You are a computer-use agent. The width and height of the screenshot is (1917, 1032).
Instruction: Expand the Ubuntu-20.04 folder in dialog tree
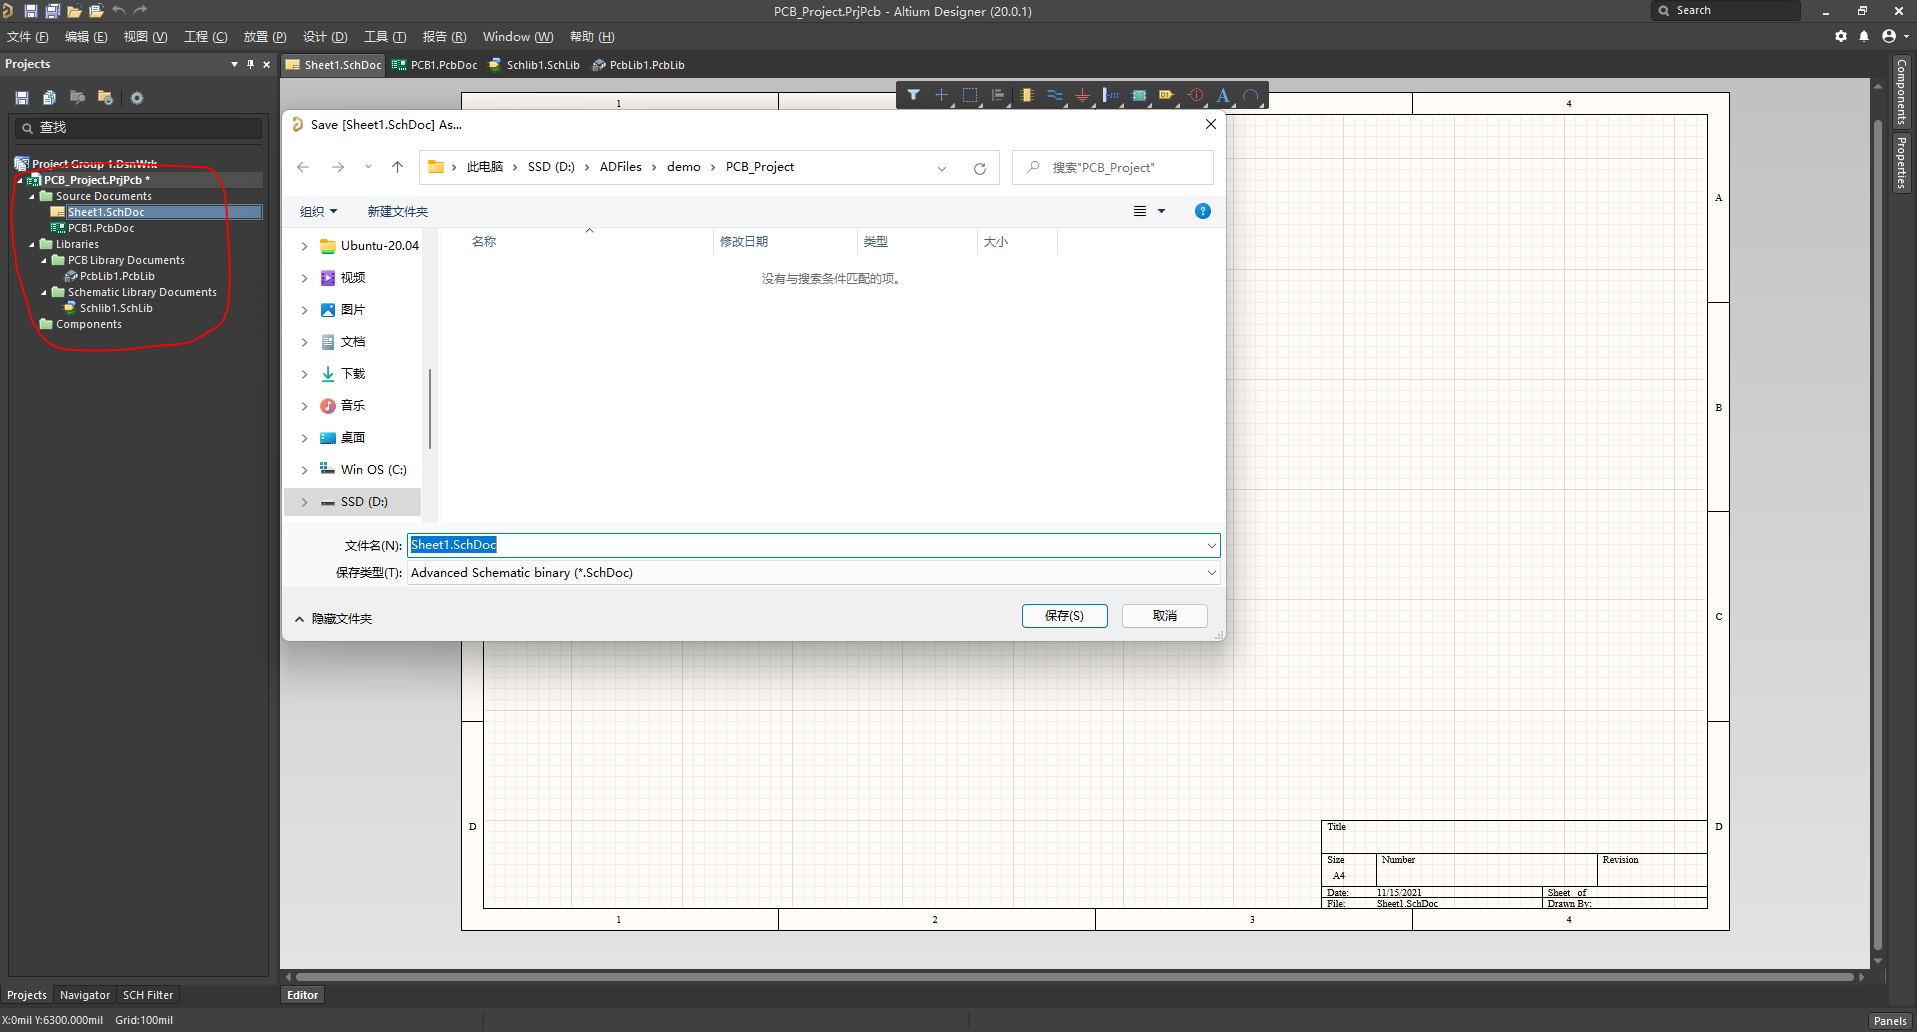[305, 246]
